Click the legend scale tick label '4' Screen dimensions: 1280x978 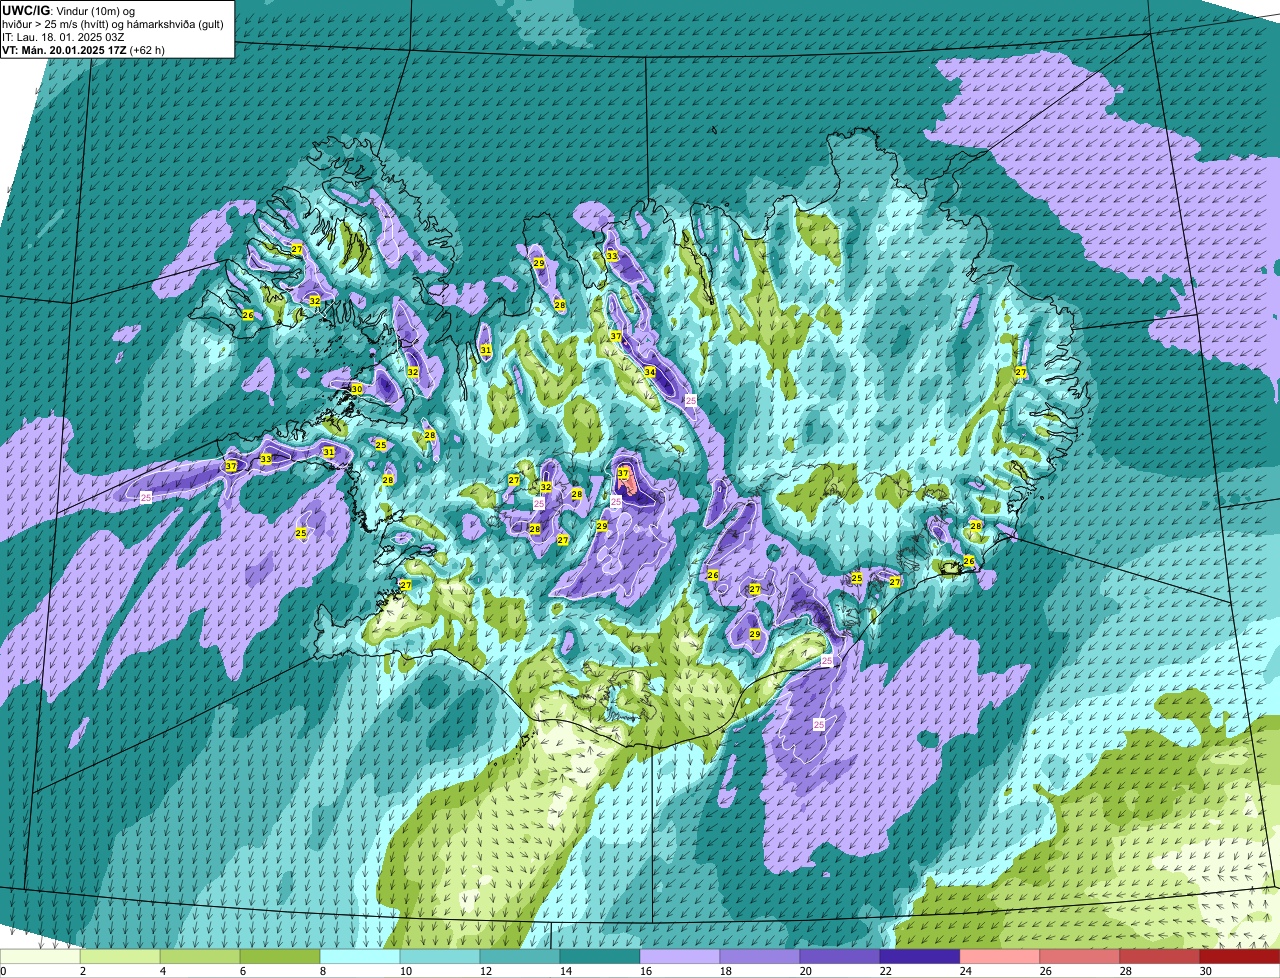click(163, 971)
